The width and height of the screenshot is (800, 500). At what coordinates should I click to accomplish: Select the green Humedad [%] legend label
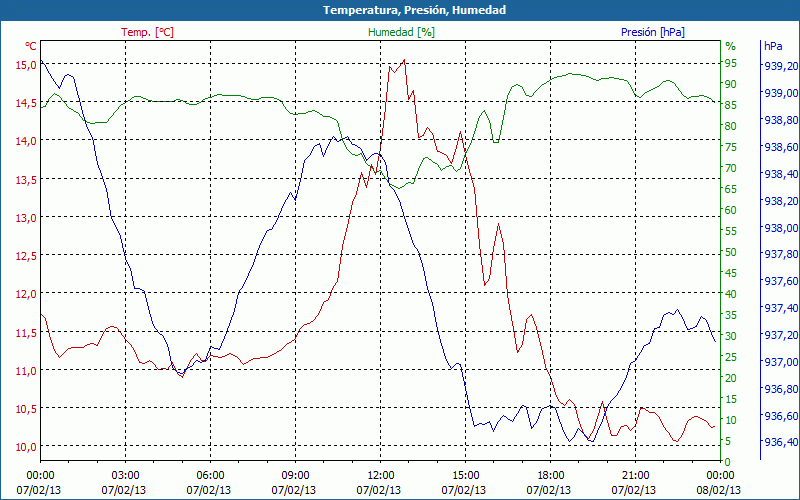pos(401,32)
